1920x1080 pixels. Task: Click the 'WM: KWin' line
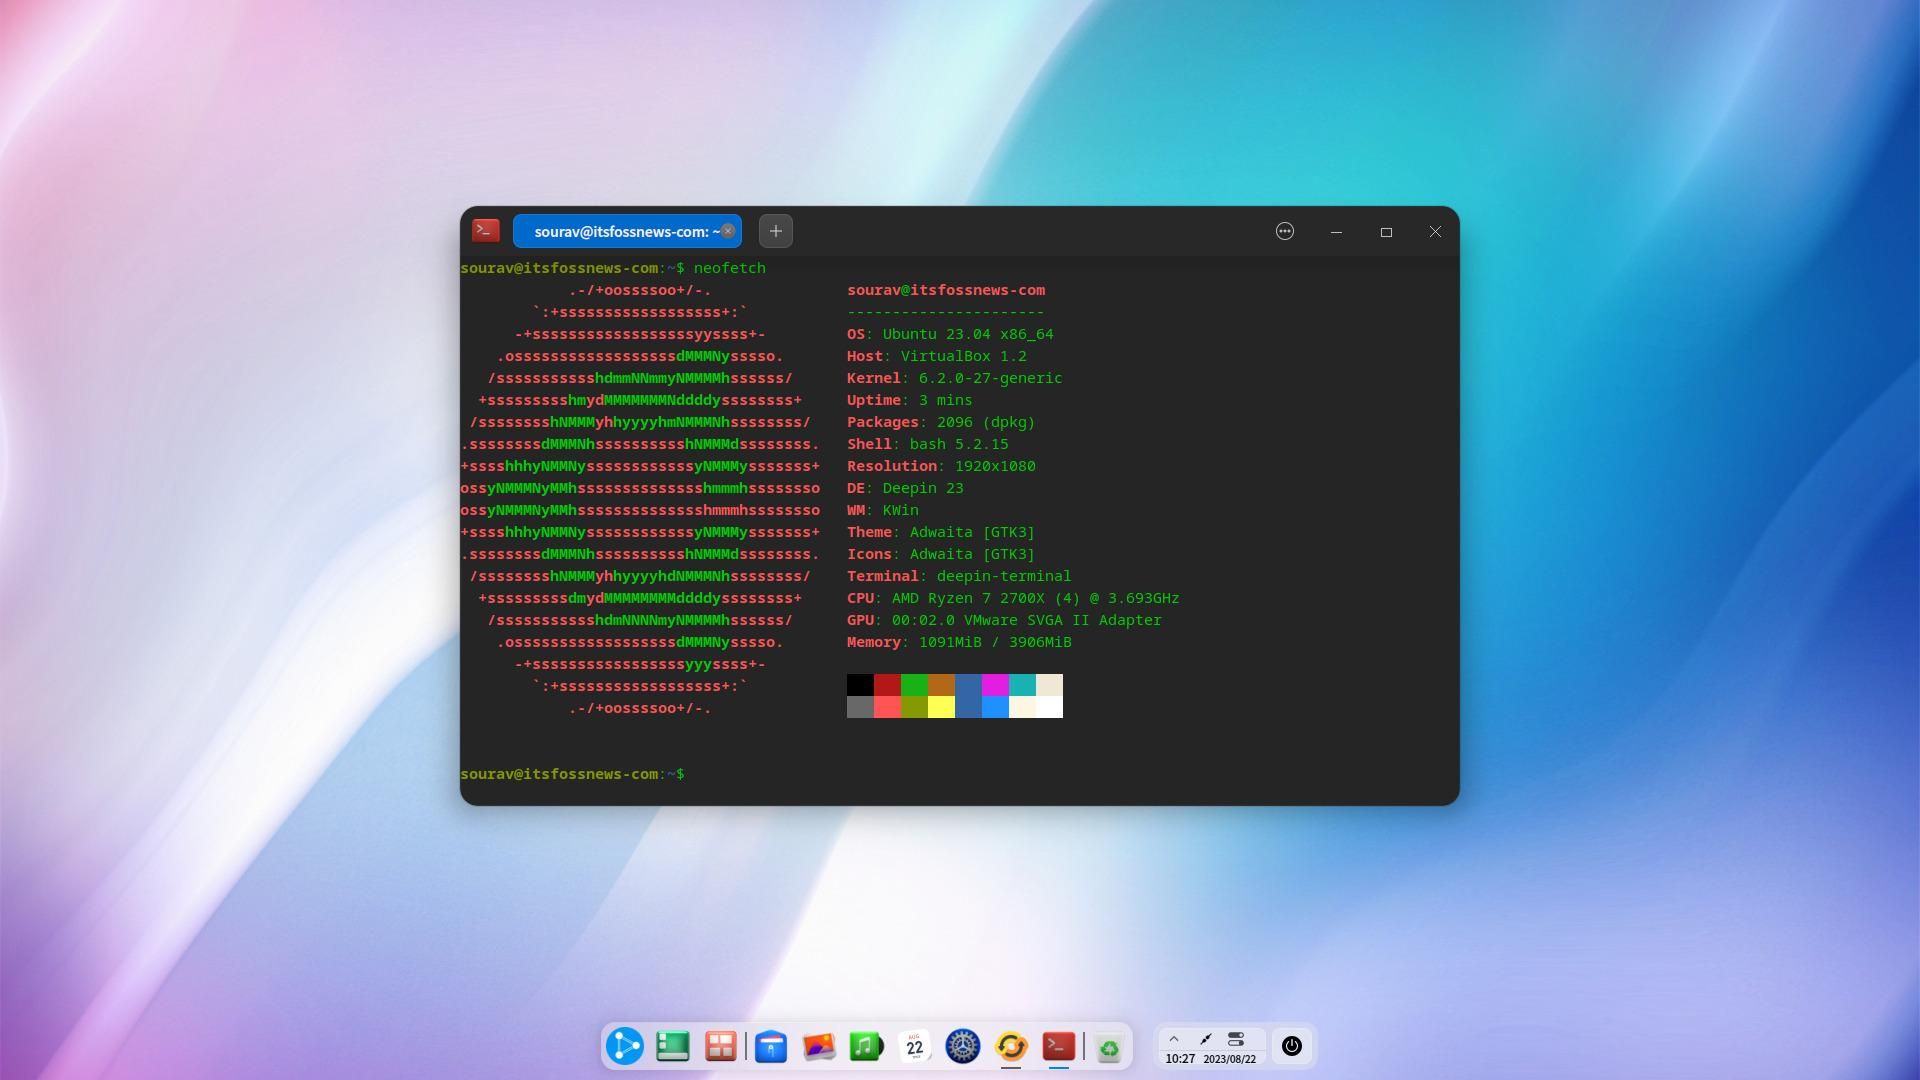click(x=883, y=510)
